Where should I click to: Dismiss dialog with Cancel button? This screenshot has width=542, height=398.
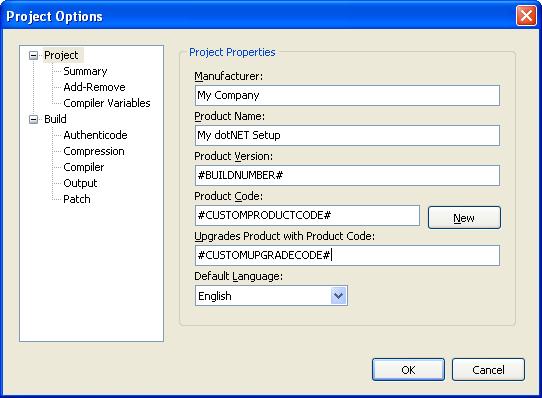click(488, 370)
